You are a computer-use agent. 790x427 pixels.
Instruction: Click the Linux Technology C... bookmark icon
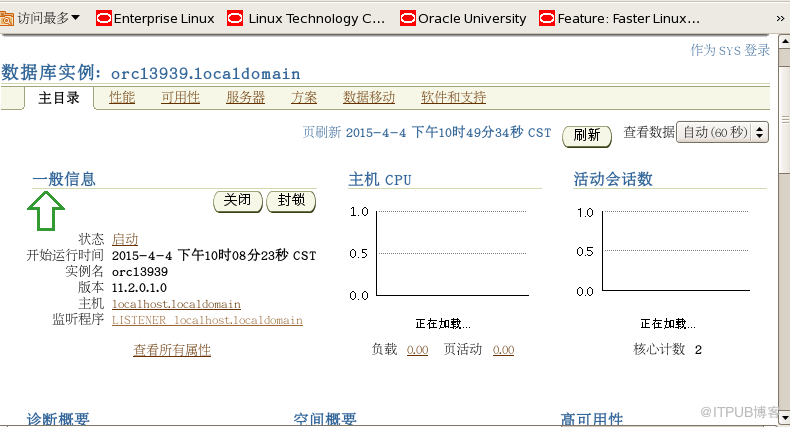(235, 19)
